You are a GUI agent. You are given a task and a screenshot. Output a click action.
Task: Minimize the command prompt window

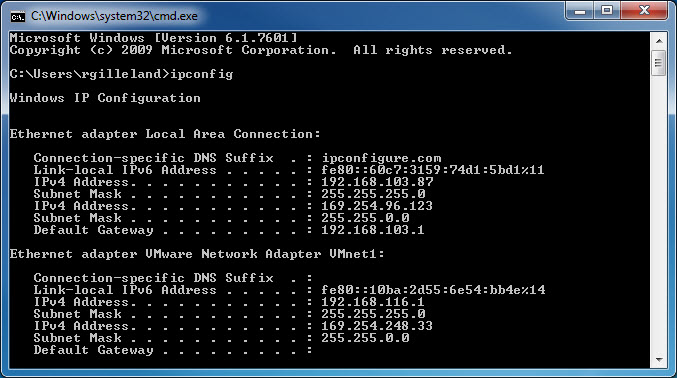(580, 11)
